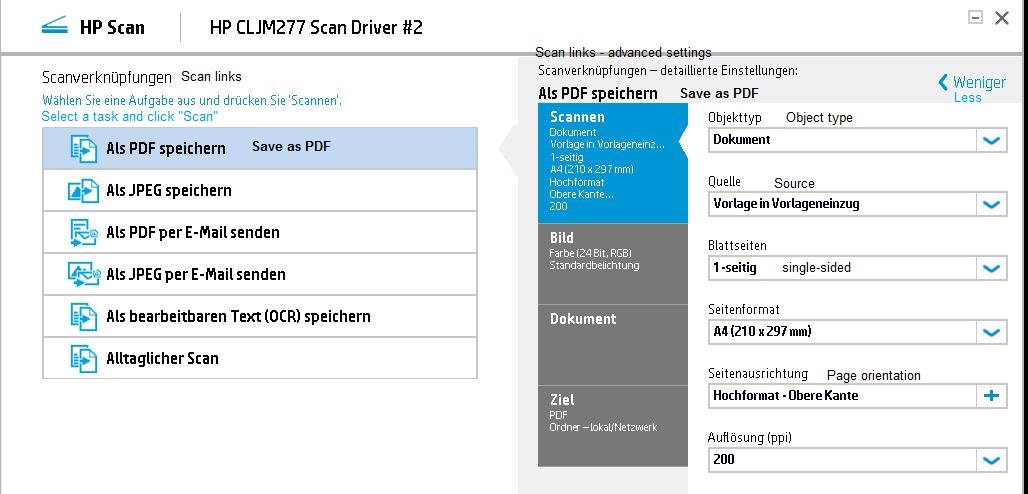Click the Als JPEG per E-Mail senden icon

coord(83,275)
